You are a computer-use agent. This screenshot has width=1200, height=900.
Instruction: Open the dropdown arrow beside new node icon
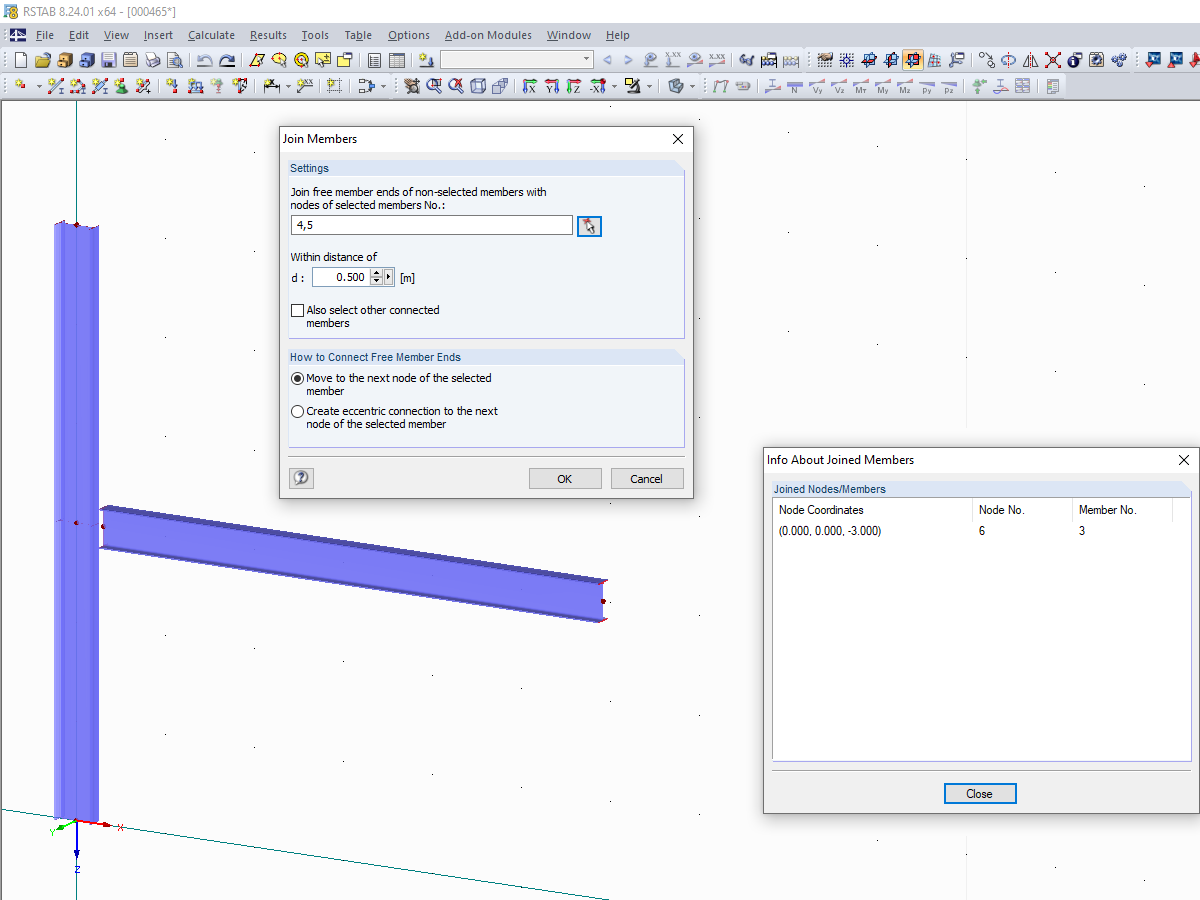(39, 87)
